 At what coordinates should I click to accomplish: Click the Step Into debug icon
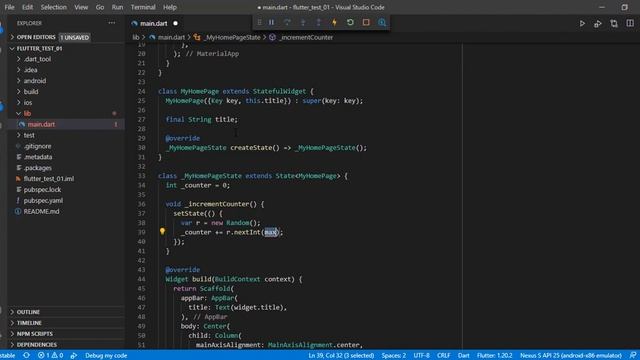coord(303,22)
